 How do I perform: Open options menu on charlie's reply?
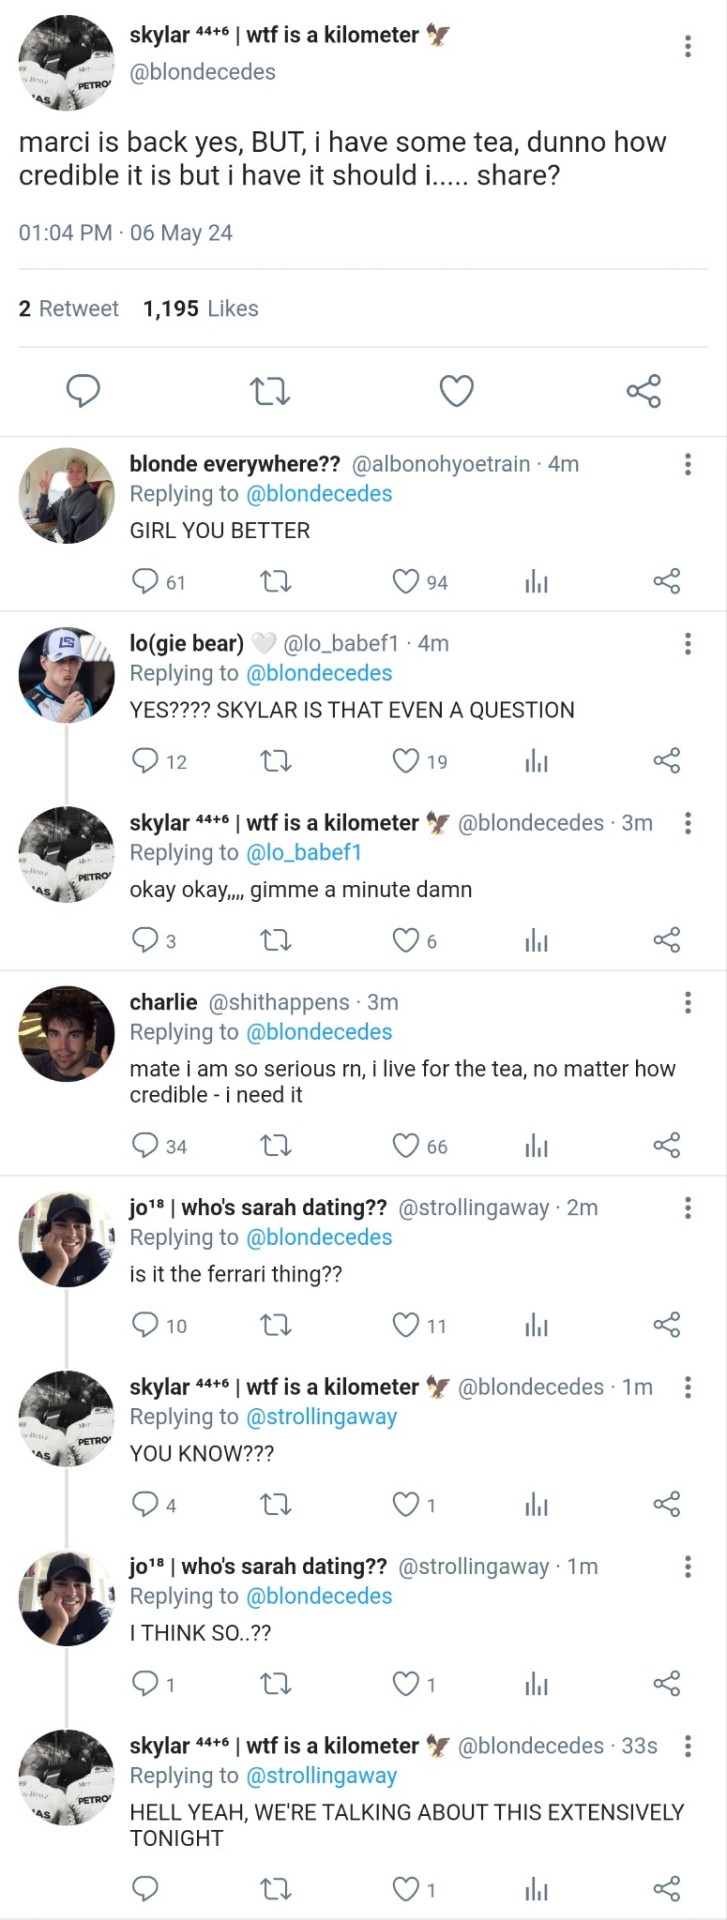(x=687, y=1002)
